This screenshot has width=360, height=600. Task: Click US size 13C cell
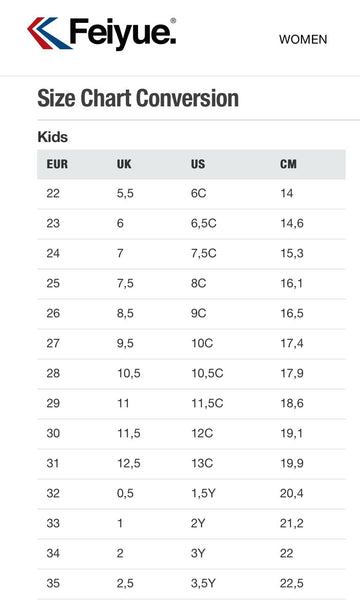[x=202, y=463]
